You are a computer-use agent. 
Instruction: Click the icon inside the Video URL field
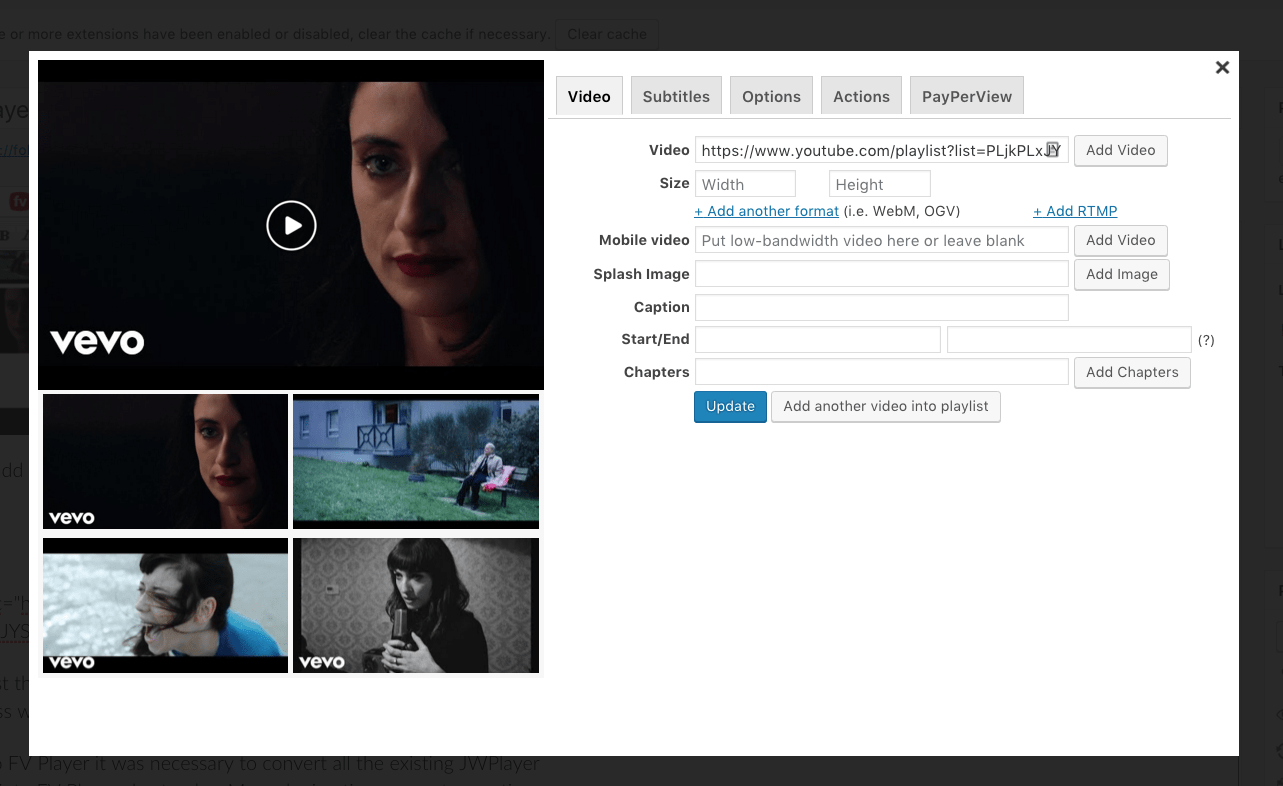pyautogui.click(x=1053, y=150)
